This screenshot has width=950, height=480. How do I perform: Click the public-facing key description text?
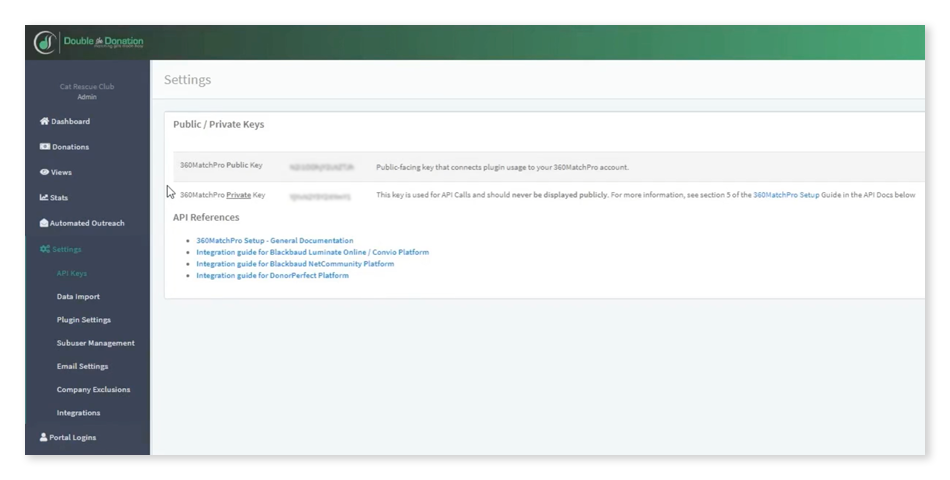pos(502,167)
